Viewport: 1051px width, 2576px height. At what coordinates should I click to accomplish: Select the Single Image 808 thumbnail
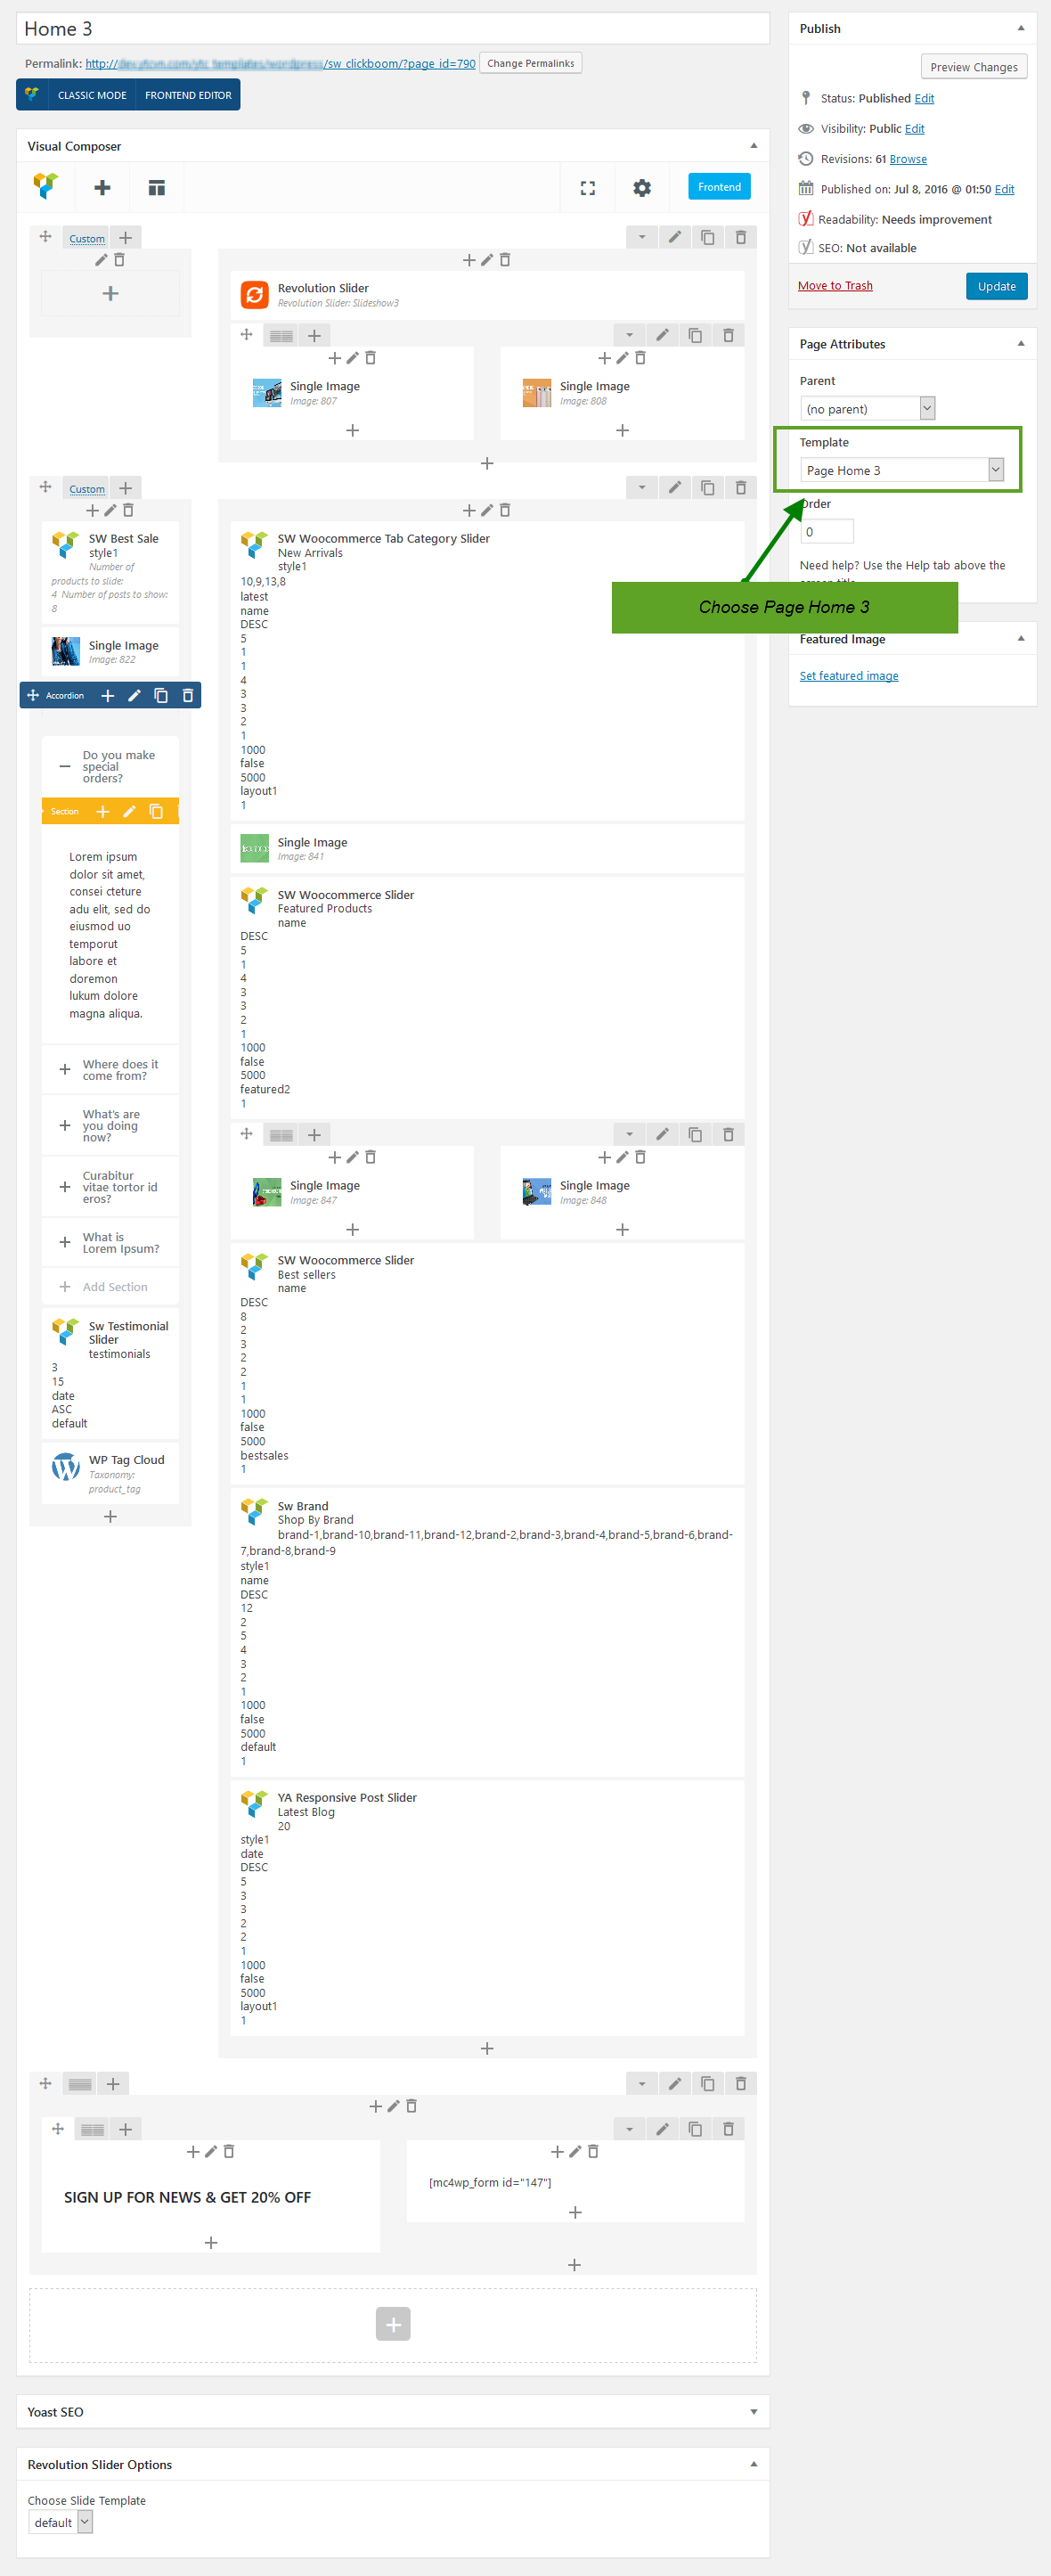(x=537, y=393)
